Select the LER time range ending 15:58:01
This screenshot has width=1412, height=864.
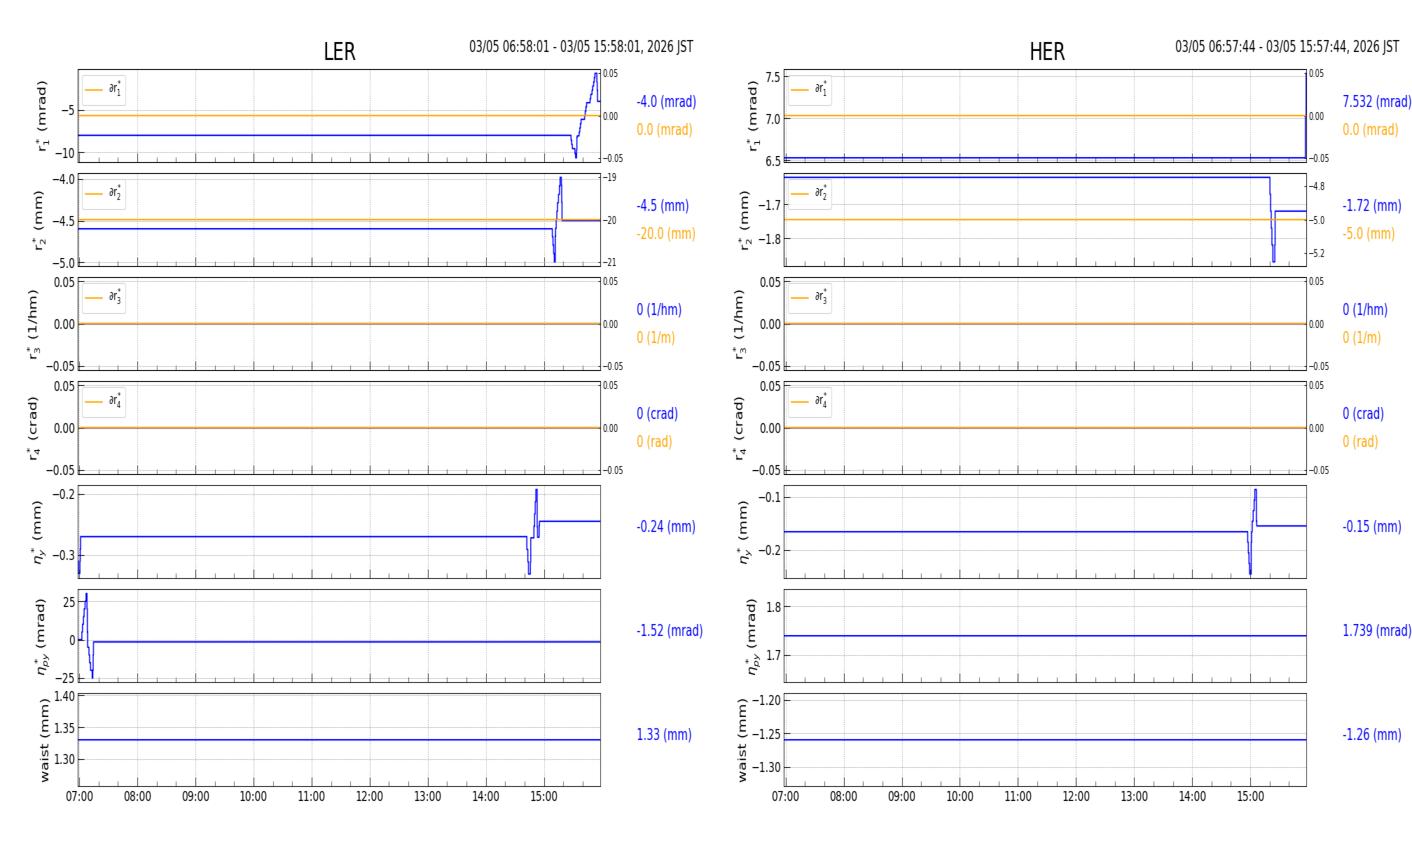(x=581, y=47)
